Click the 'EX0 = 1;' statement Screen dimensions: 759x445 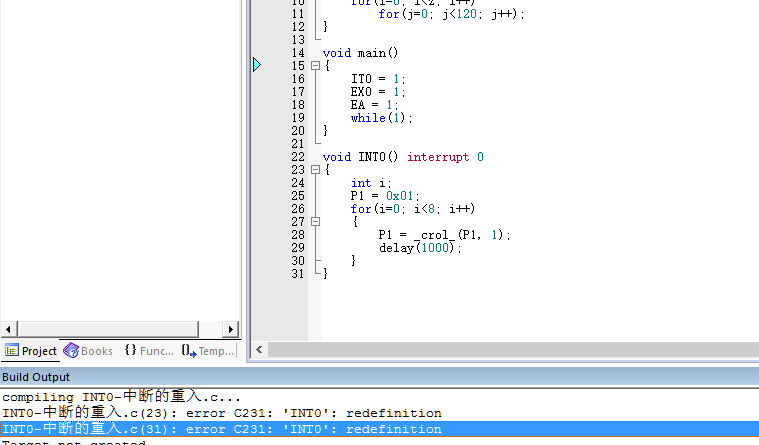click(378, 92)
